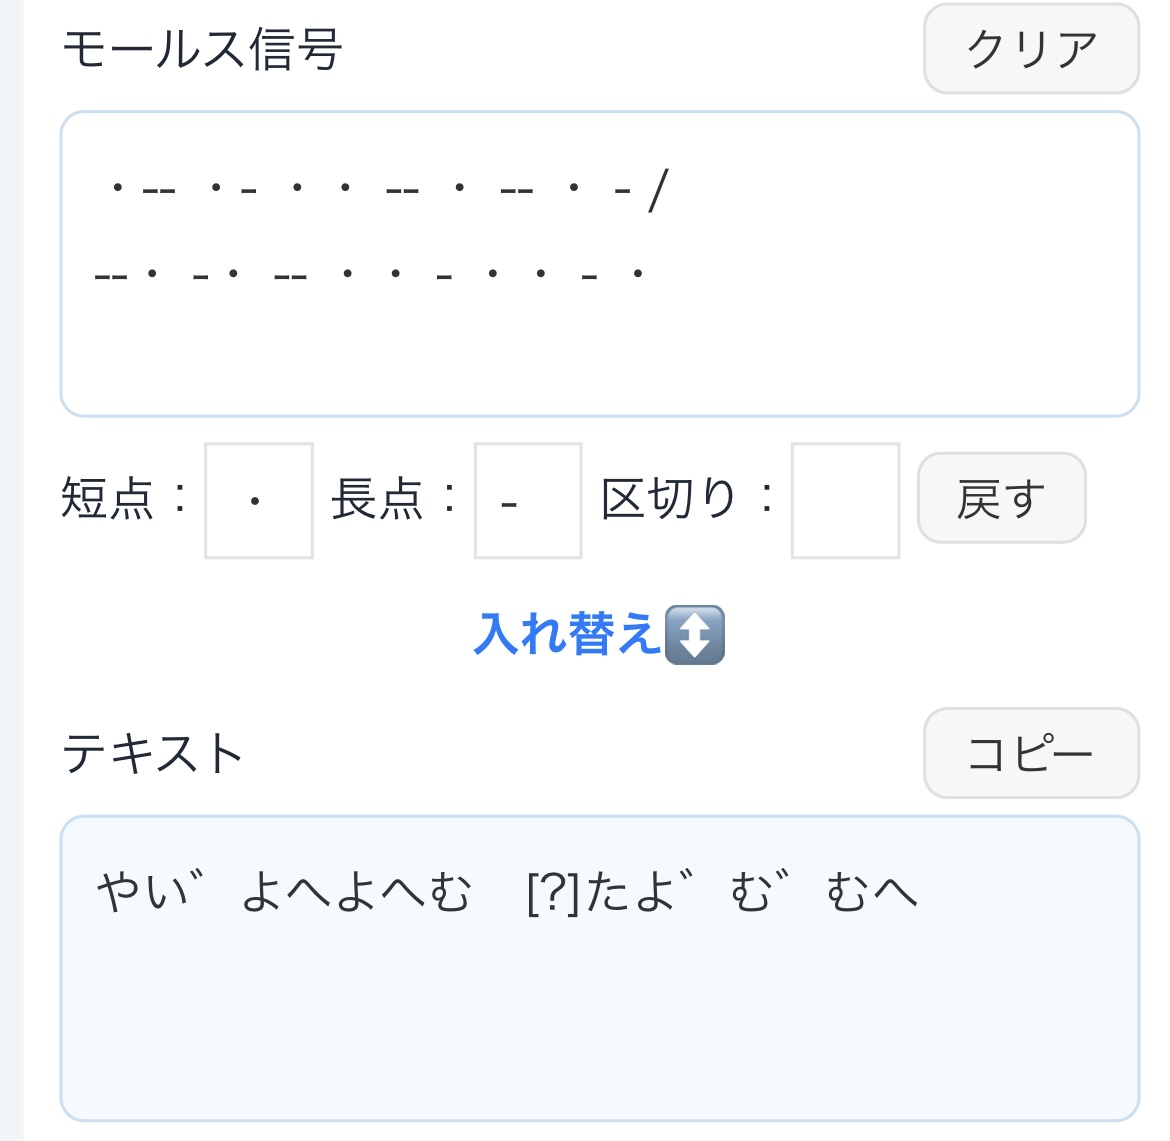This screenshot has width=1170, height=1141.
Task: Click the slash in the Morse code
Action: (x=657, y=189)
